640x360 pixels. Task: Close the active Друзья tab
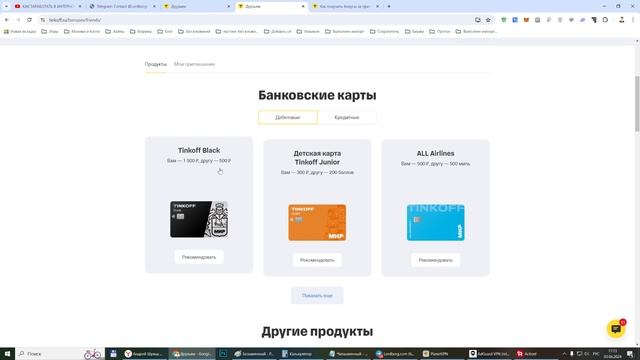pyautogui.click(x=303, y=7)
